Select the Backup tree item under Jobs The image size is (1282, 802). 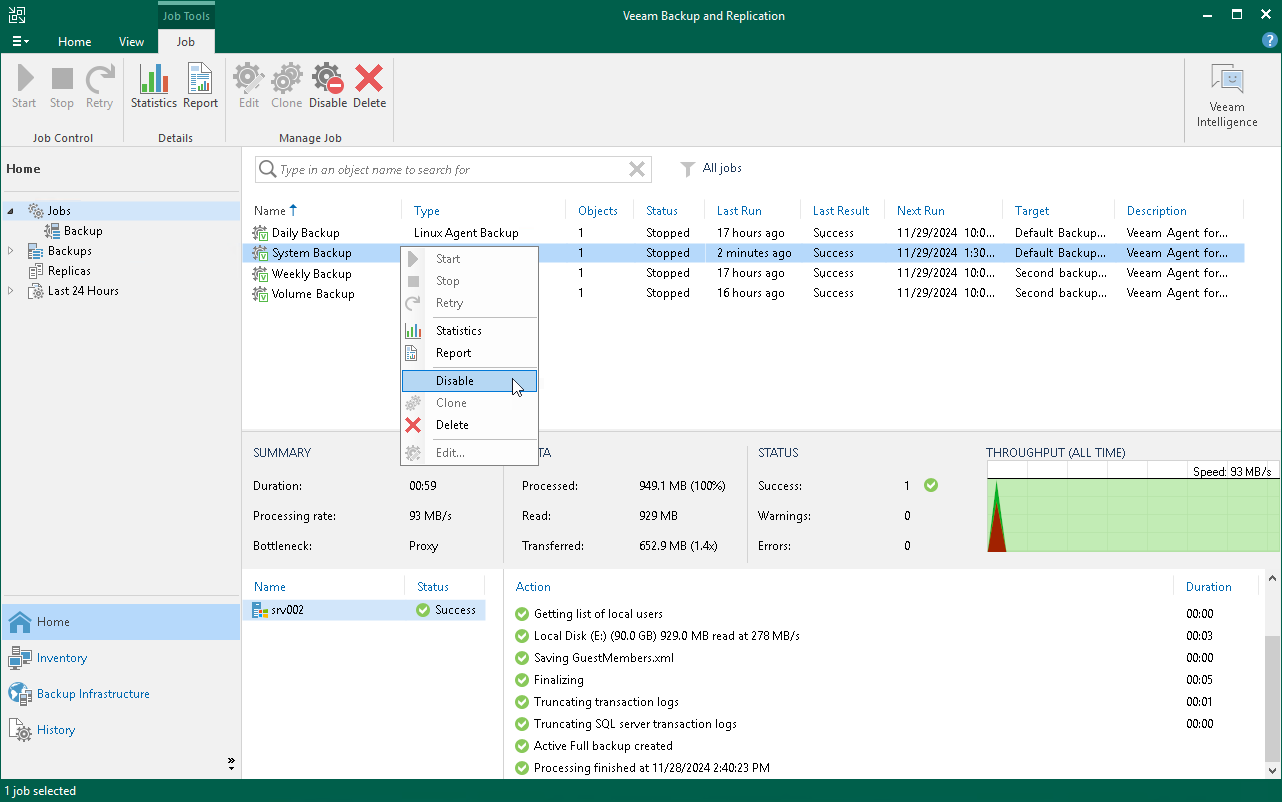click(83, 231)
